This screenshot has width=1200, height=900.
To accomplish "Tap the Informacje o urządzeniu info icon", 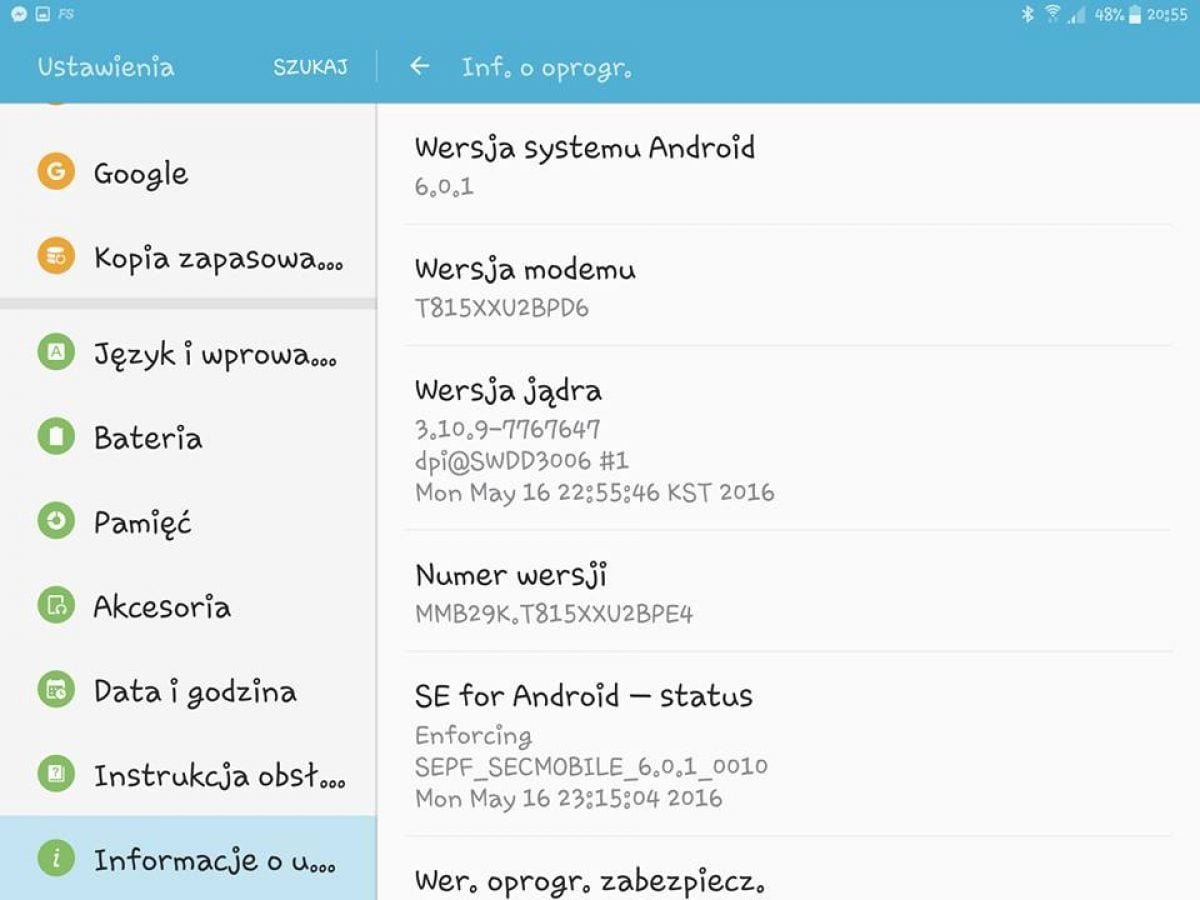I will point(56,858).
